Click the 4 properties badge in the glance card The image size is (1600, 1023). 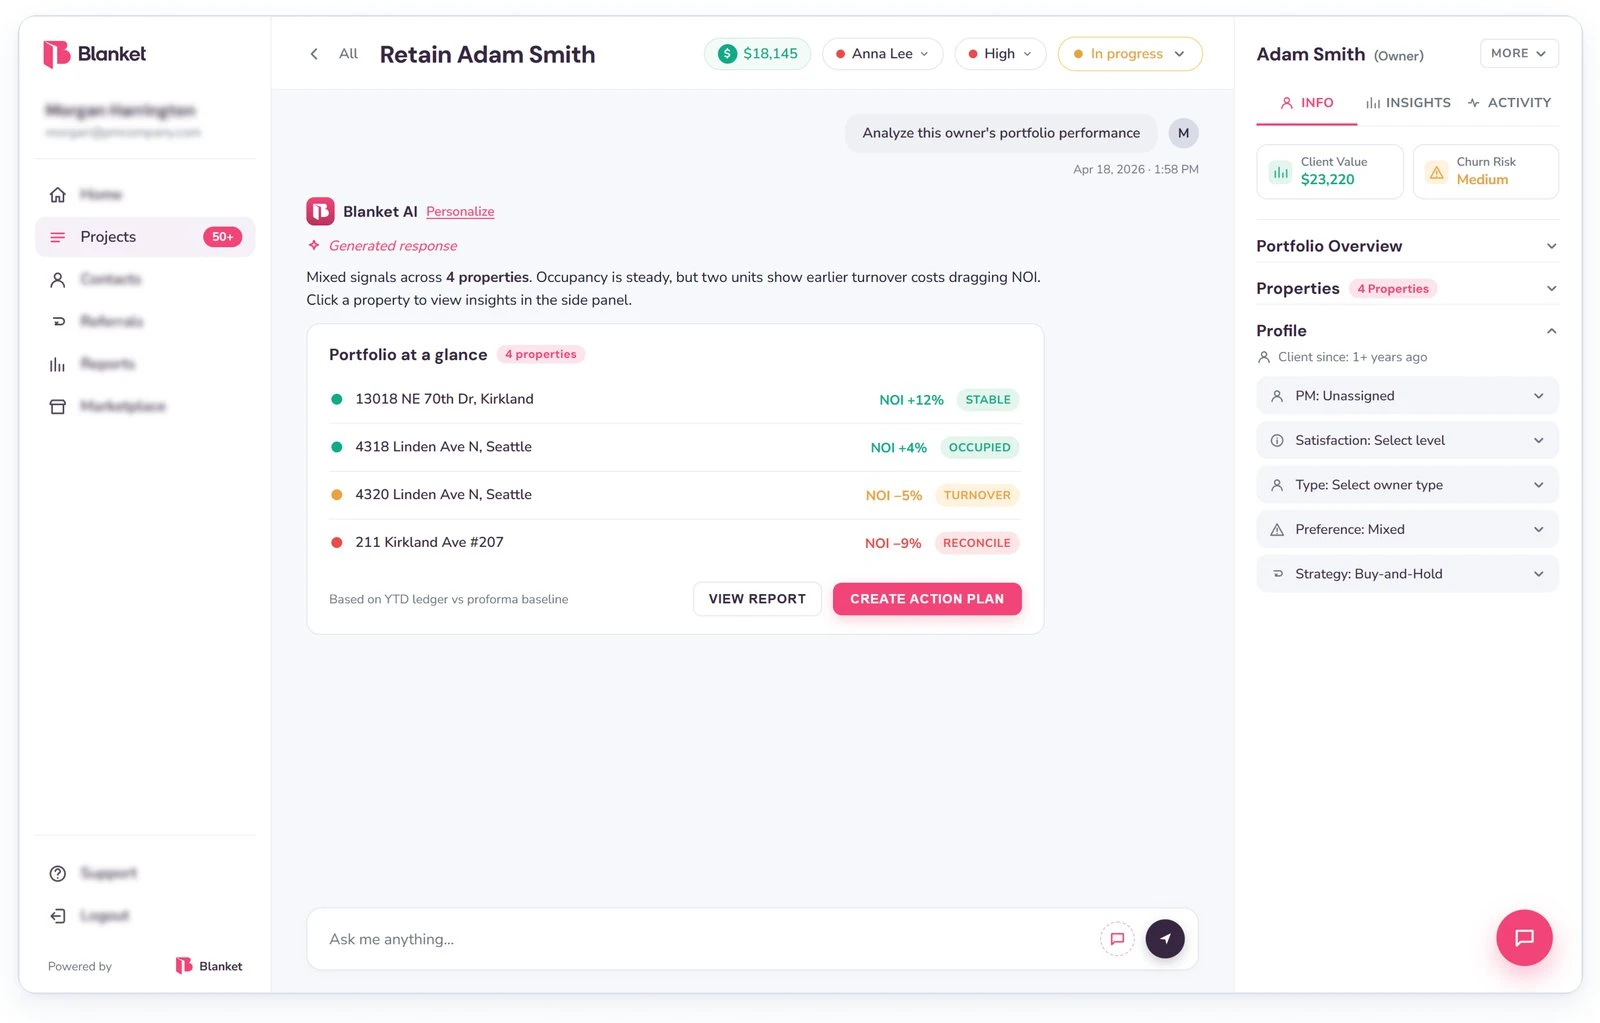[x=541, y=354]
